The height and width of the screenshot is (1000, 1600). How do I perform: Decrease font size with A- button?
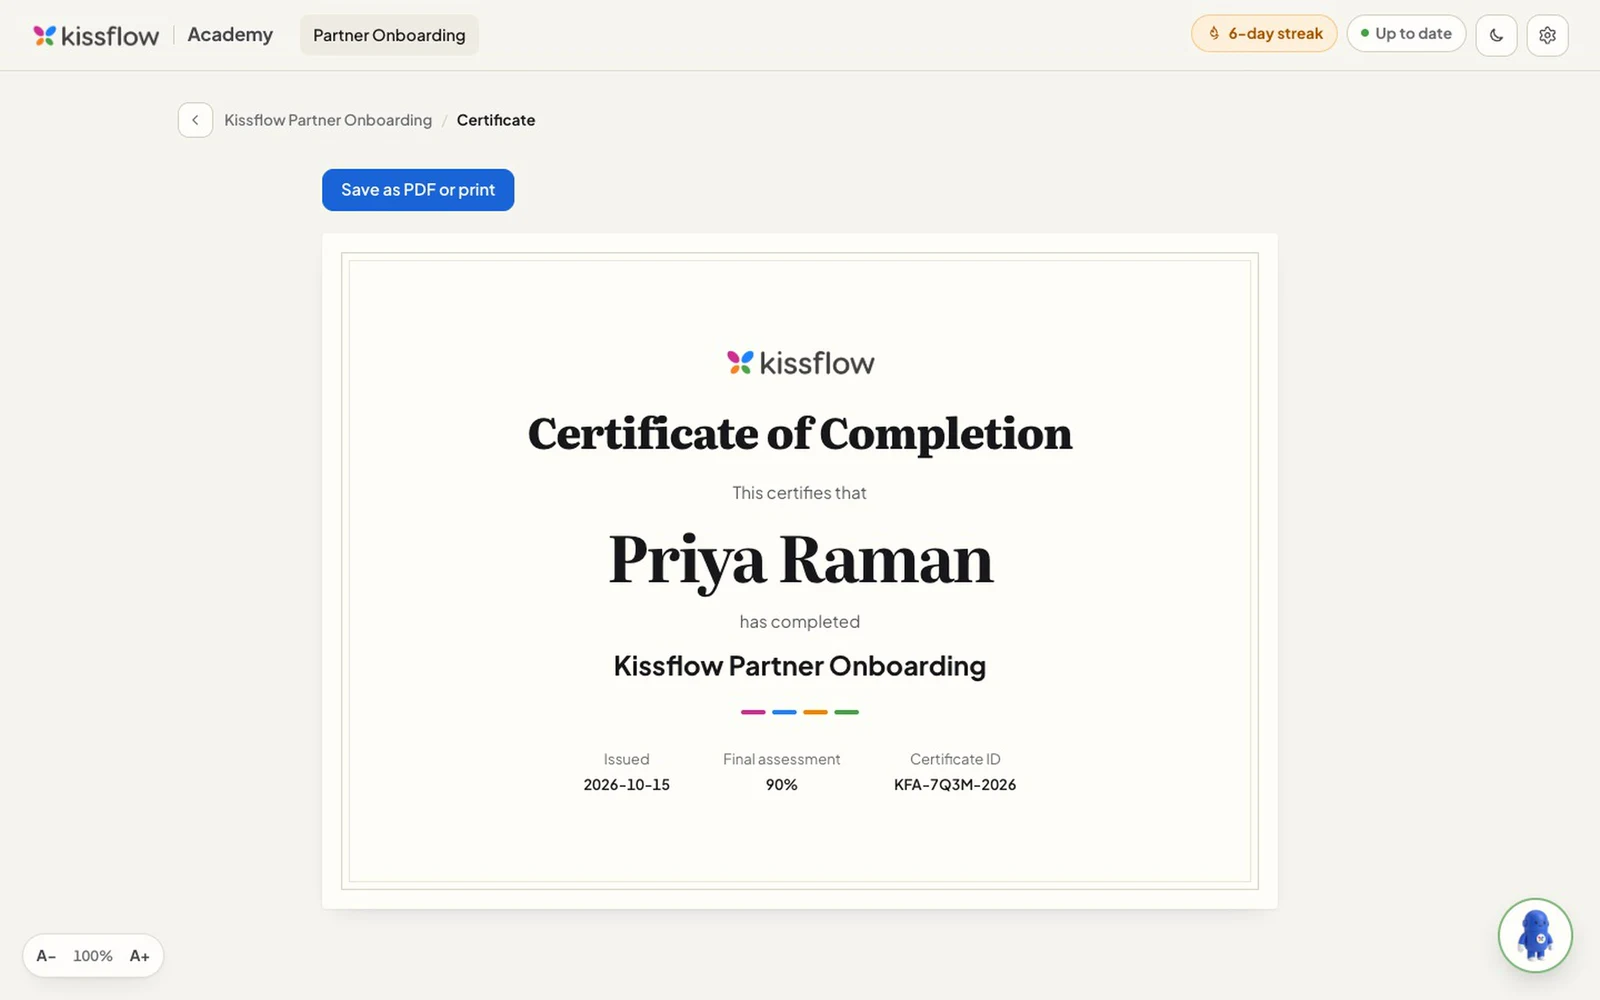[x=46, y=956]
